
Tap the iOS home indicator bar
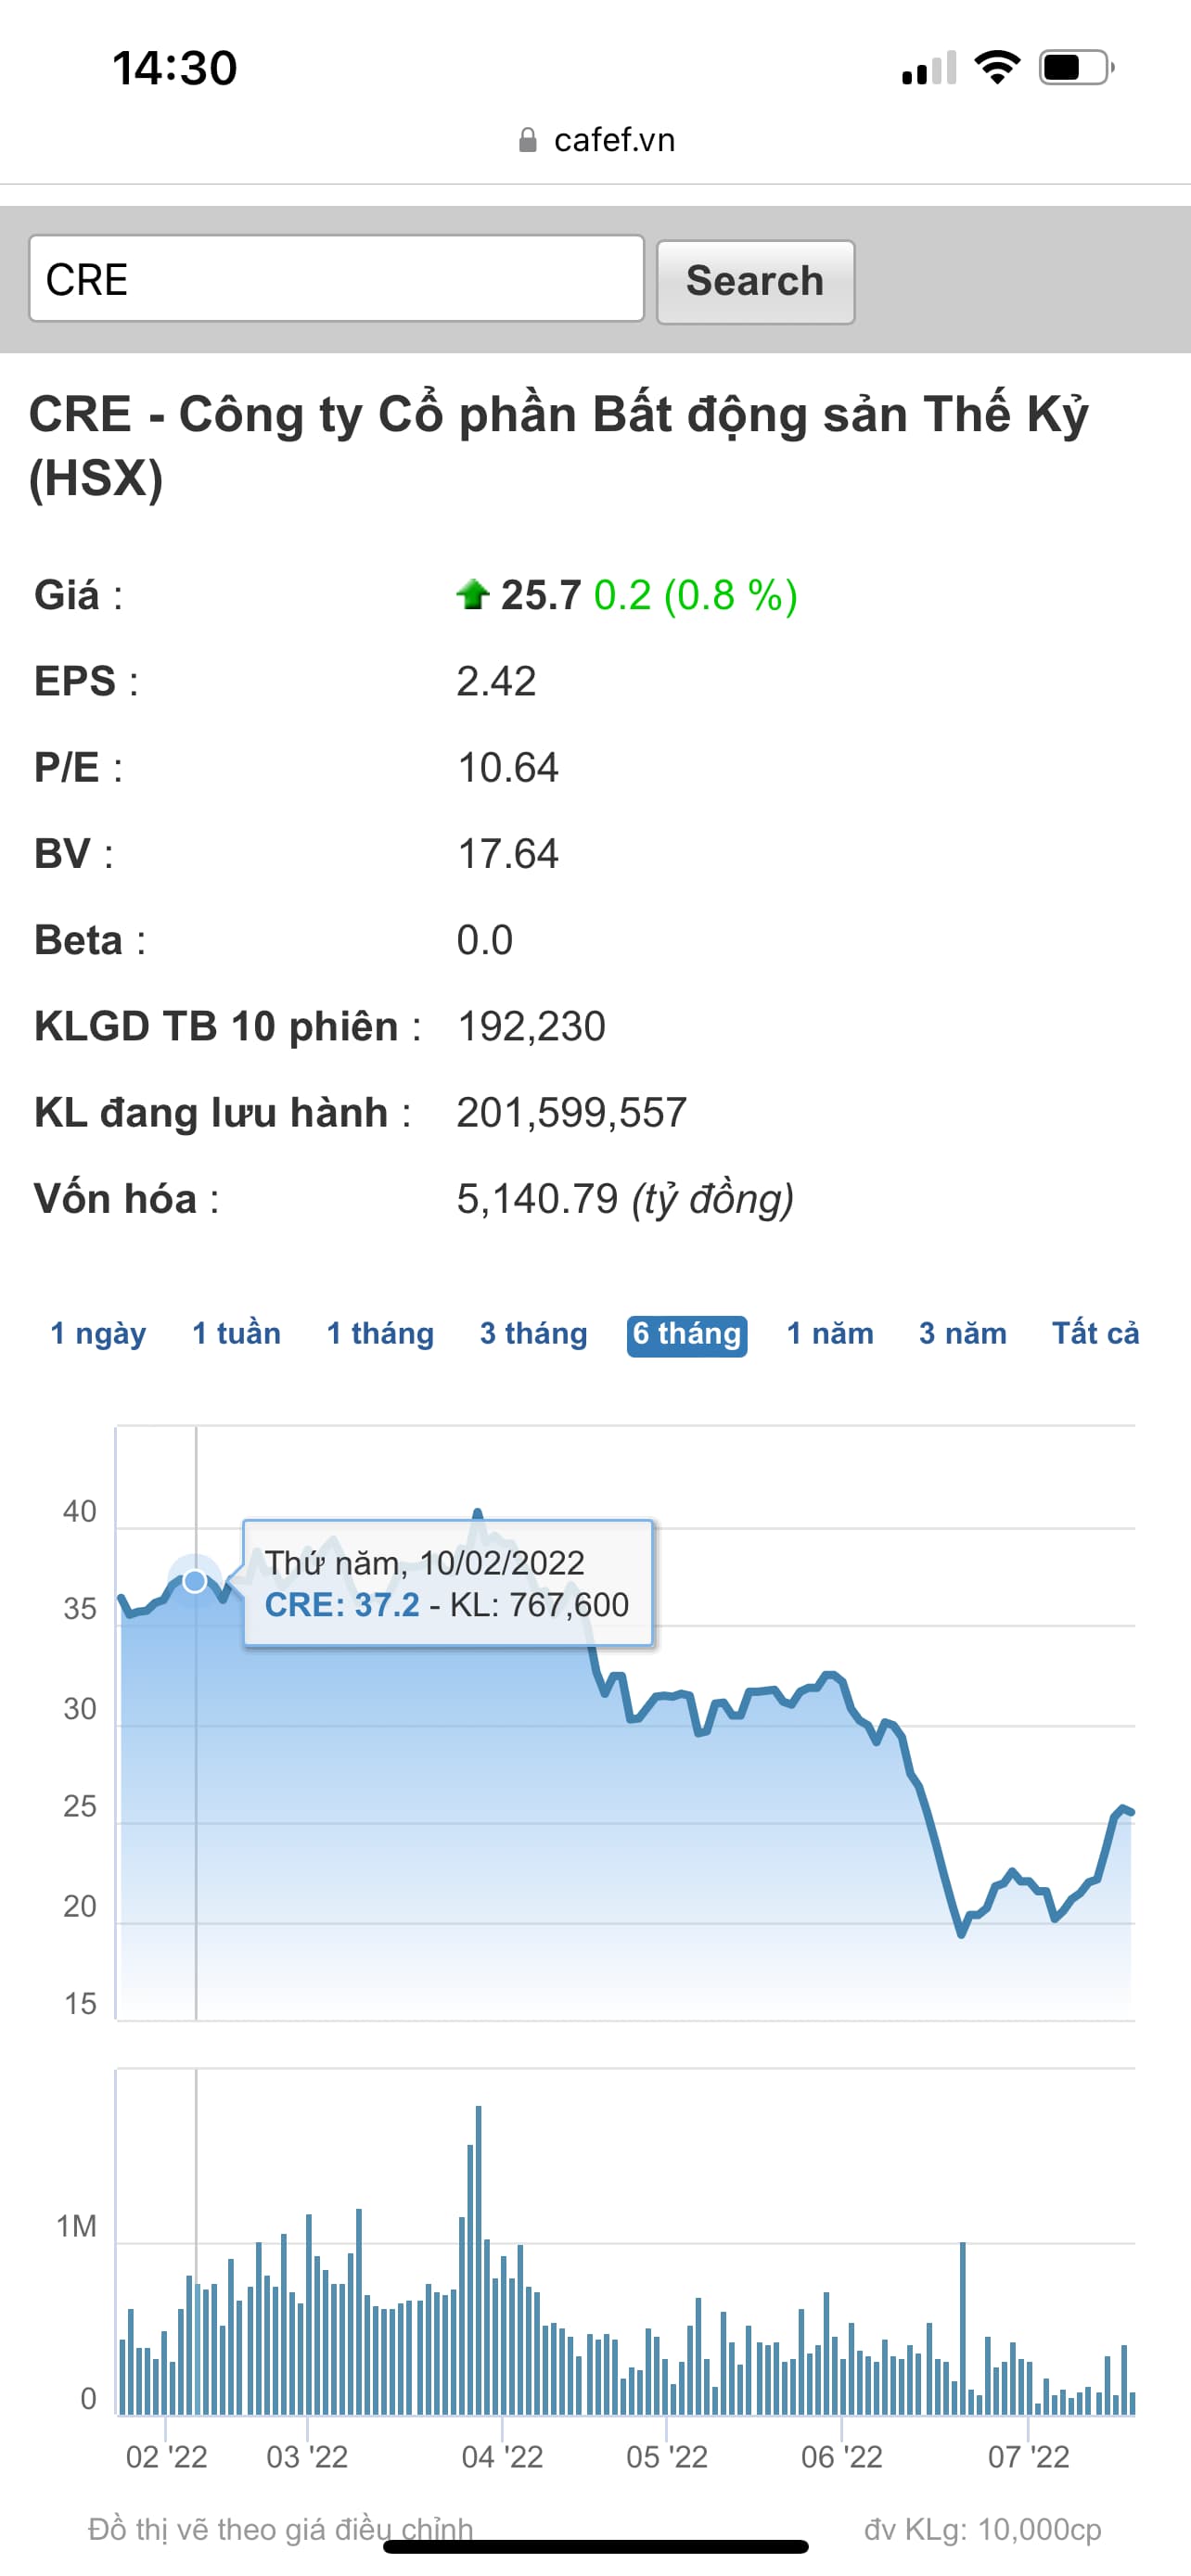595,2546
